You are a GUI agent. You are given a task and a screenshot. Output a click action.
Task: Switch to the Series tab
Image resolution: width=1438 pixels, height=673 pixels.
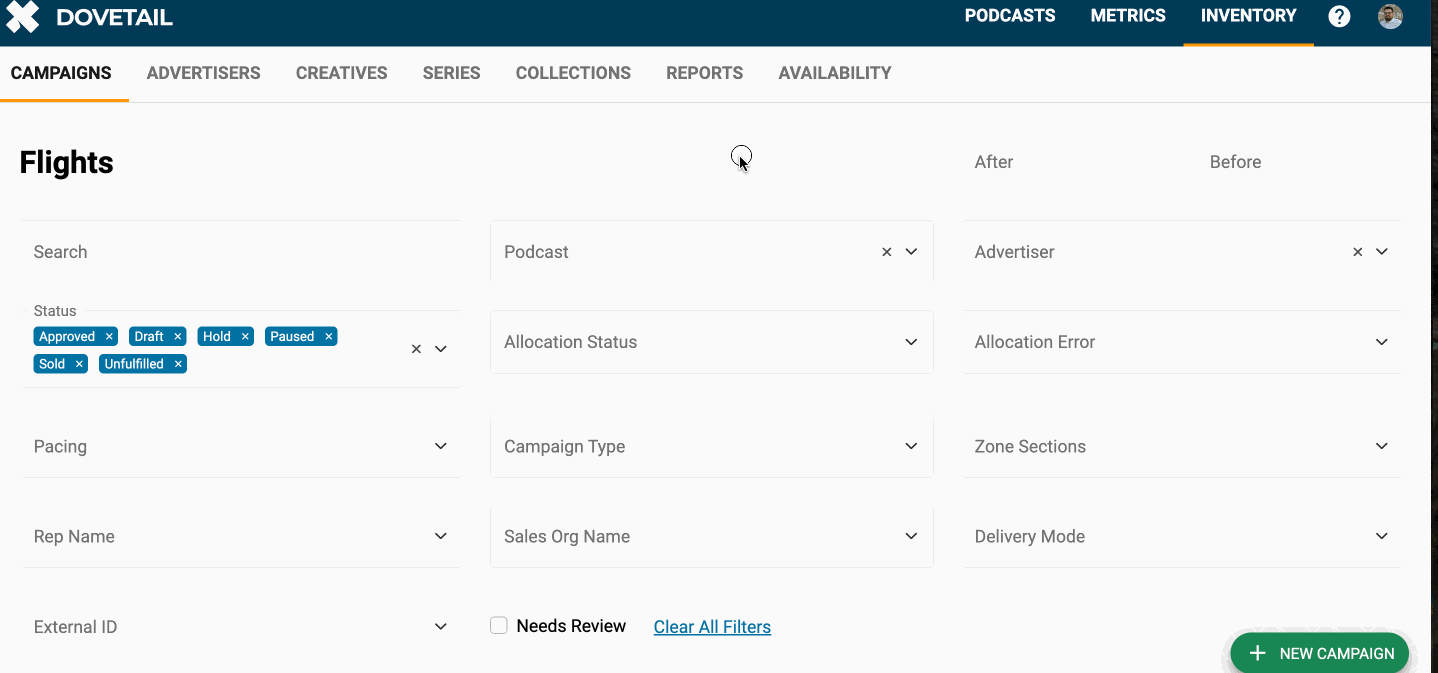(451, 73)
